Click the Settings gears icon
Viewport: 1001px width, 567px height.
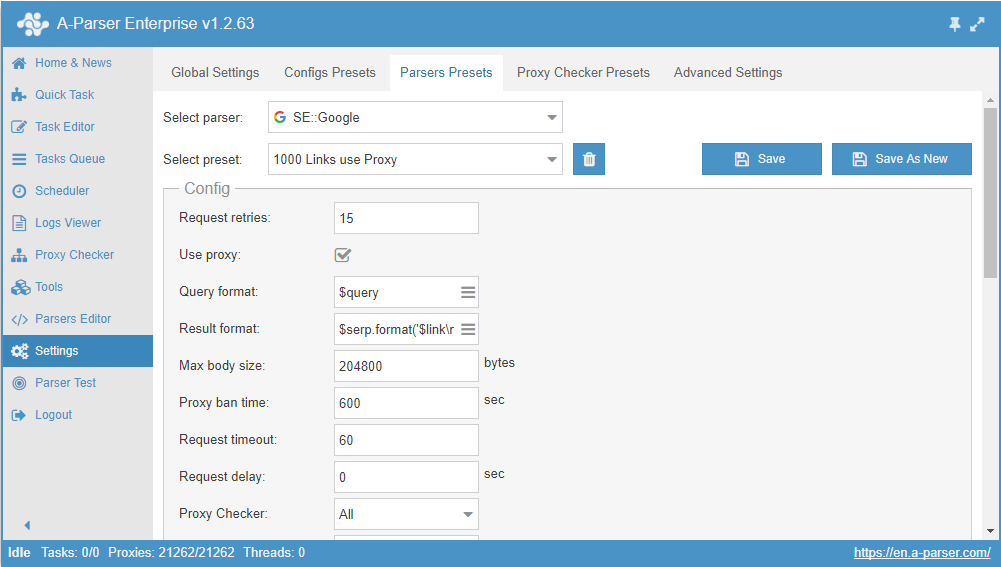click(x=20, y=351)
